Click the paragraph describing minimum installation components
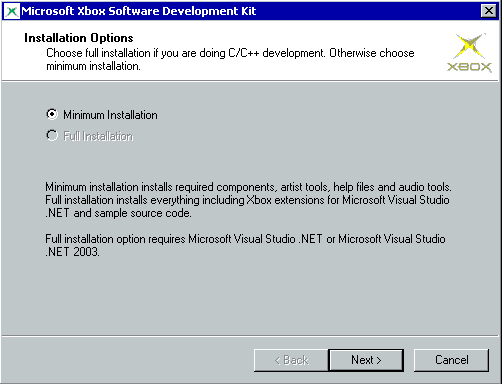Viewport: 502px width, 384px height. pos(248,200)
